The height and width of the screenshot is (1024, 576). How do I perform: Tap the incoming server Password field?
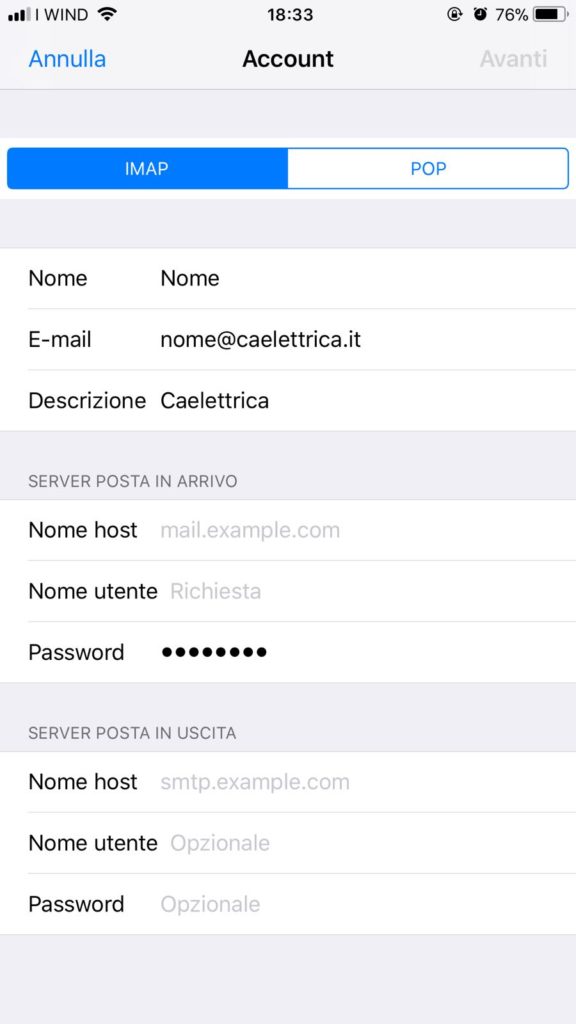click(x=288, y=652)
